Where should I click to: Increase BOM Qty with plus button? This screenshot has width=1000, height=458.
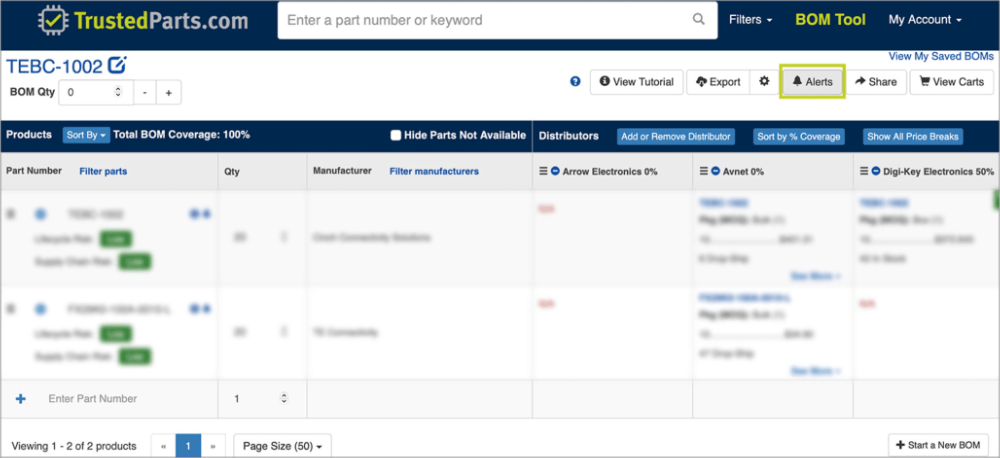[x=168, y=93]
